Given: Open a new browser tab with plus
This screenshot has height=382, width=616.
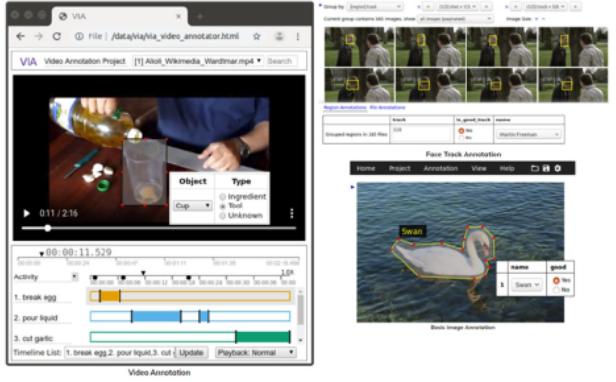Looking at the screenshot, I should [x=200, y=17].
